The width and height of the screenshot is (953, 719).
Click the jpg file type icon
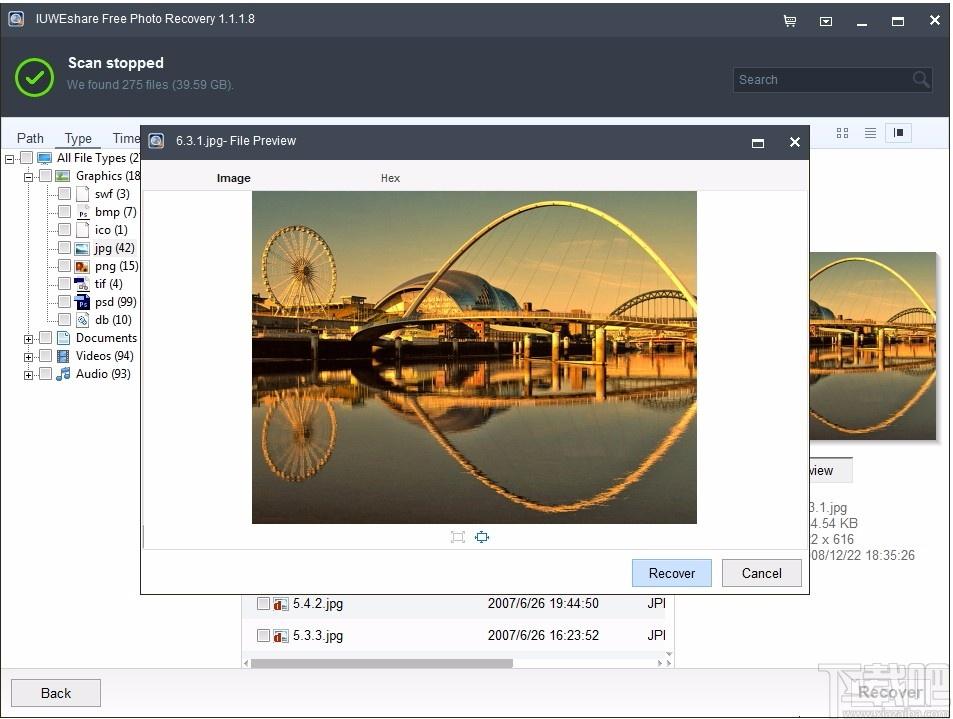point(81,248)
